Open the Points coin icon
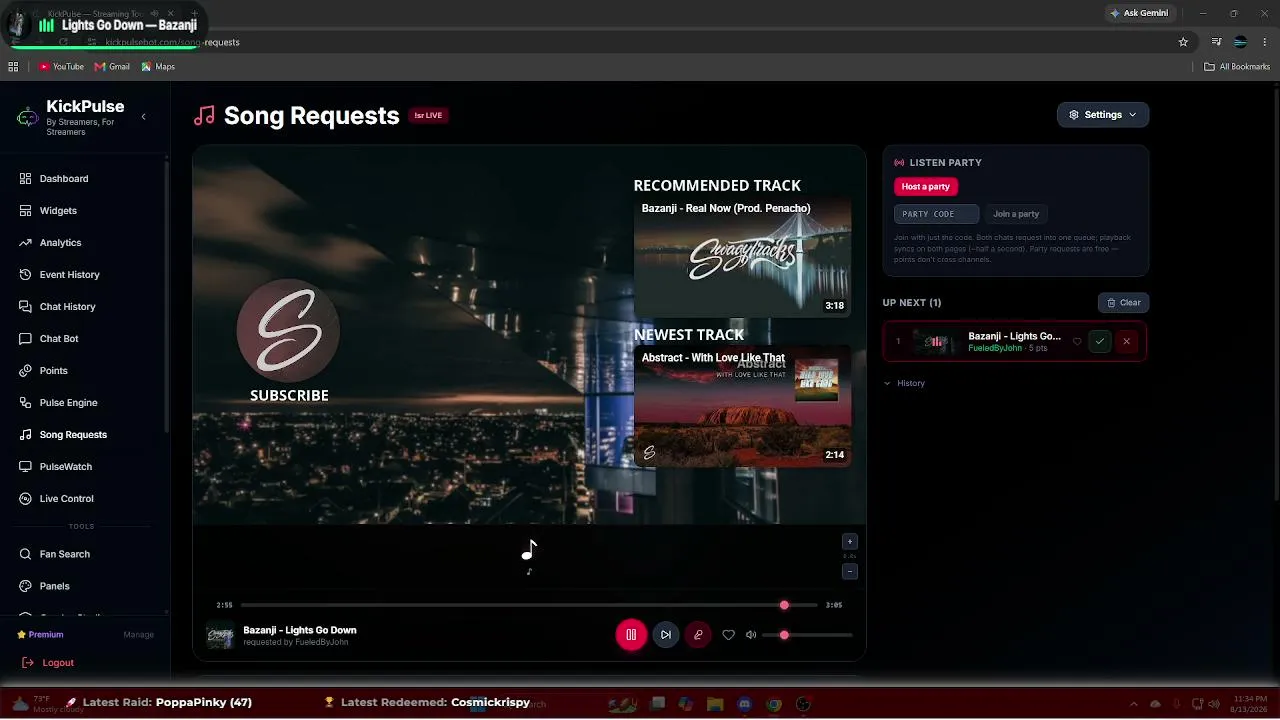This screenshot has height=720, width=1280. click(x=26, y=371)
